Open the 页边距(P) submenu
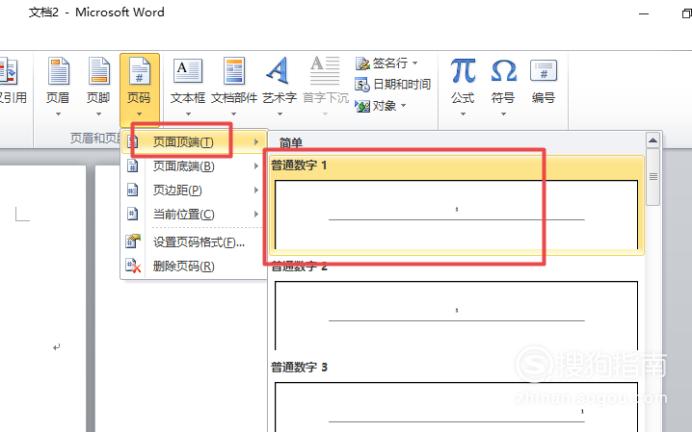This screenshot has height=432, width=692. (x=194, y=190)
